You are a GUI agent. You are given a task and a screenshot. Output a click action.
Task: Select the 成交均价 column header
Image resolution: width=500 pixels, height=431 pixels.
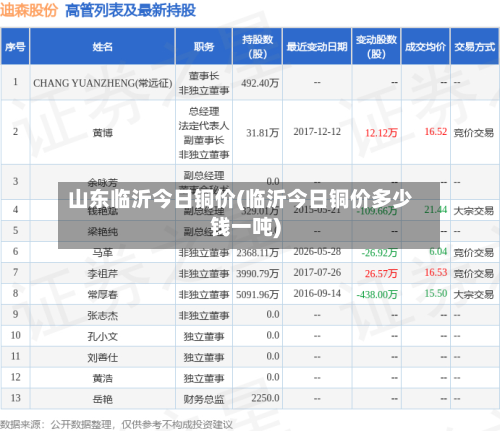coord(425,47)
